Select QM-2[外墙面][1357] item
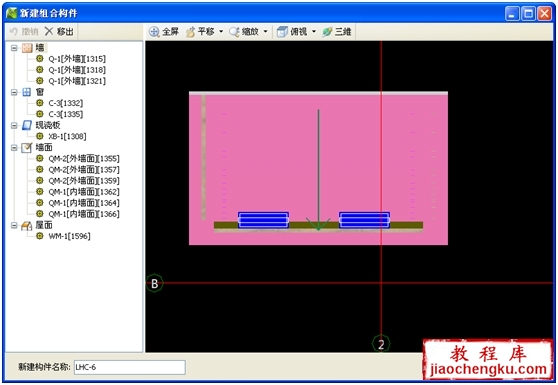This screenshot has height=385, width=558. pos(84,170)
